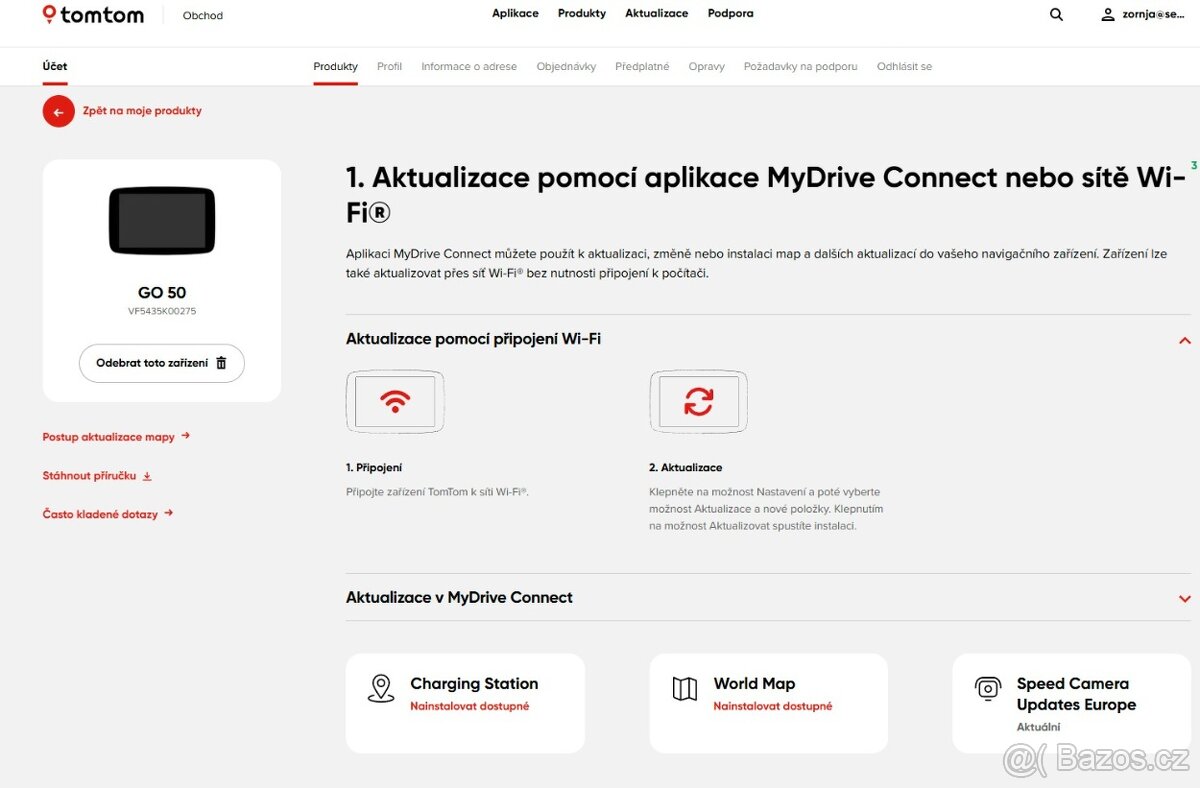Image resolution: width=1200 pixels, height=788 pixels.
Task: Click the 2. Aktualizace step heading
Action: pyautogui.click(x=686, y=467)
